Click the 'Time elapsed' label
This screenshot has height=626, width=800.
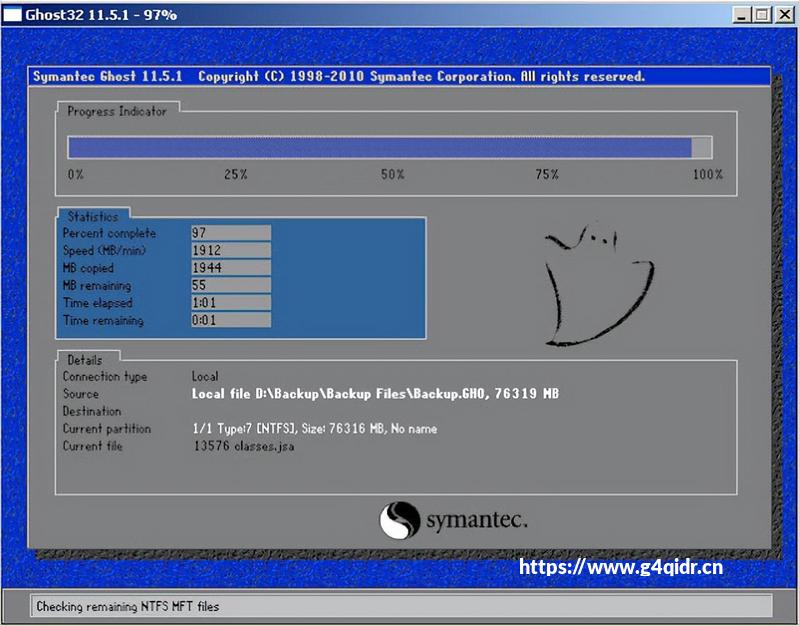click(x=97, y=303)
